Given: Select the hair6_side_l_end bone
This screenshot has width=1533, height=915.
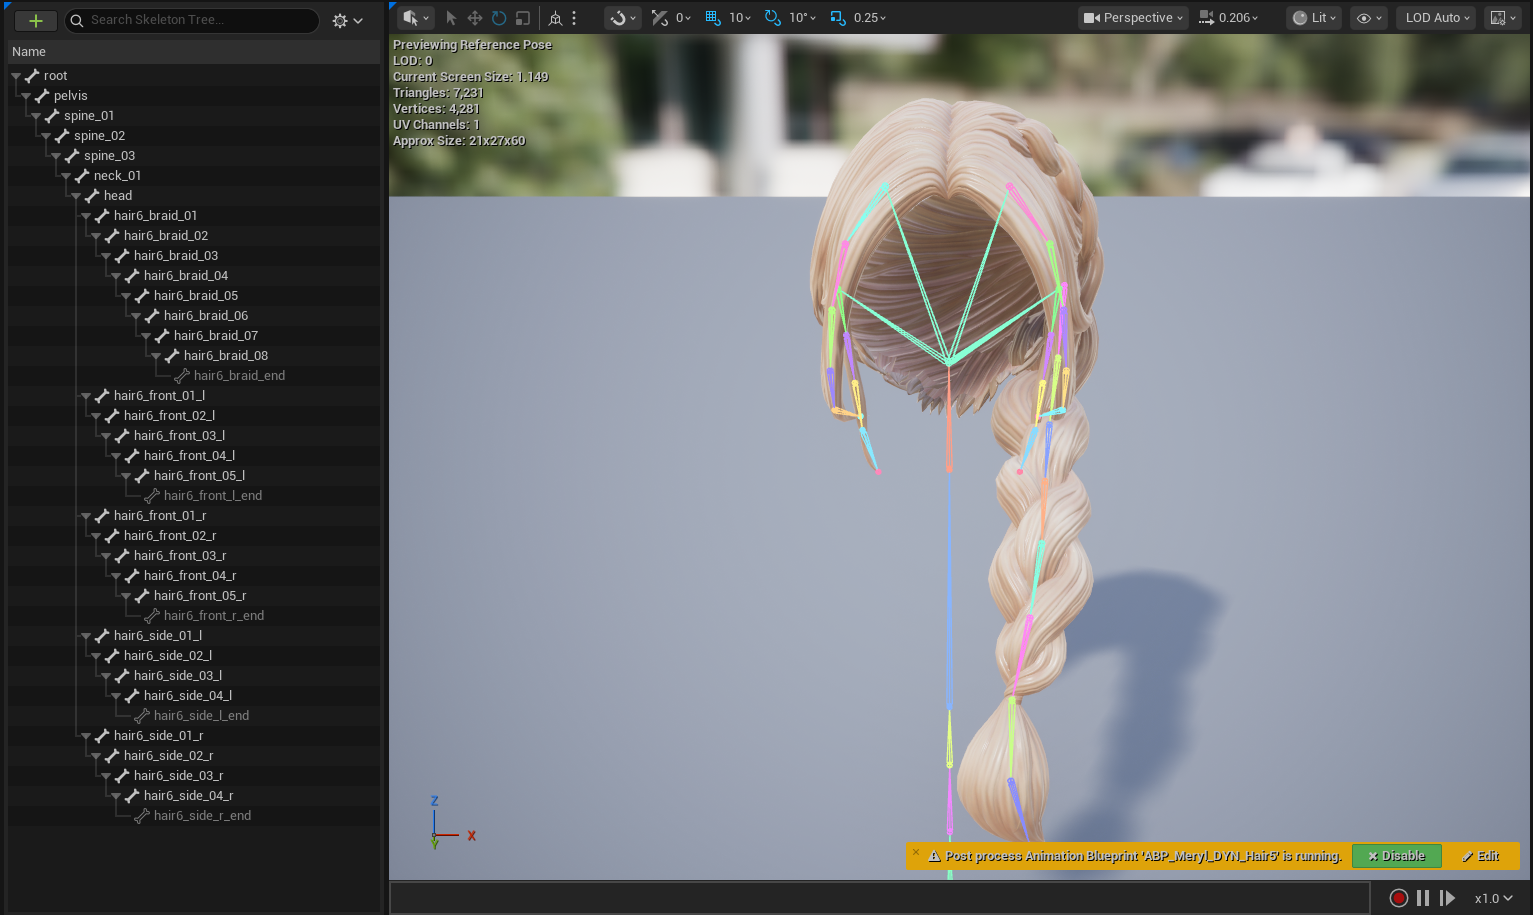Looking at the screenshot, I should pos(201,716).
